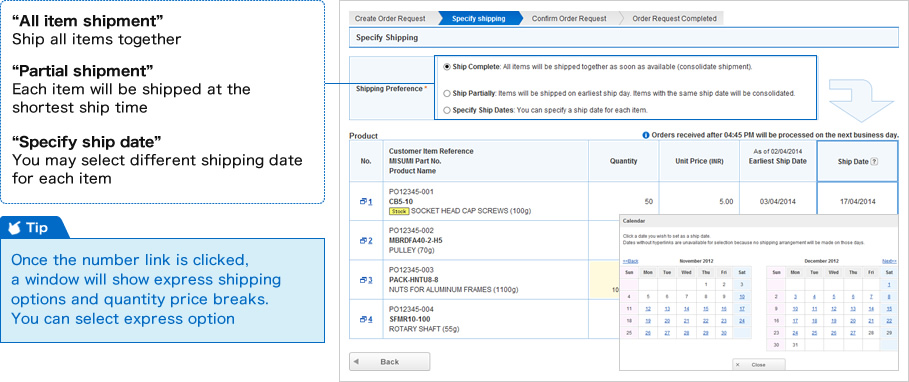Click part number PACK-HNTU8-8
909x382 pixels.
pyautogui.click(x=413, y=280)
